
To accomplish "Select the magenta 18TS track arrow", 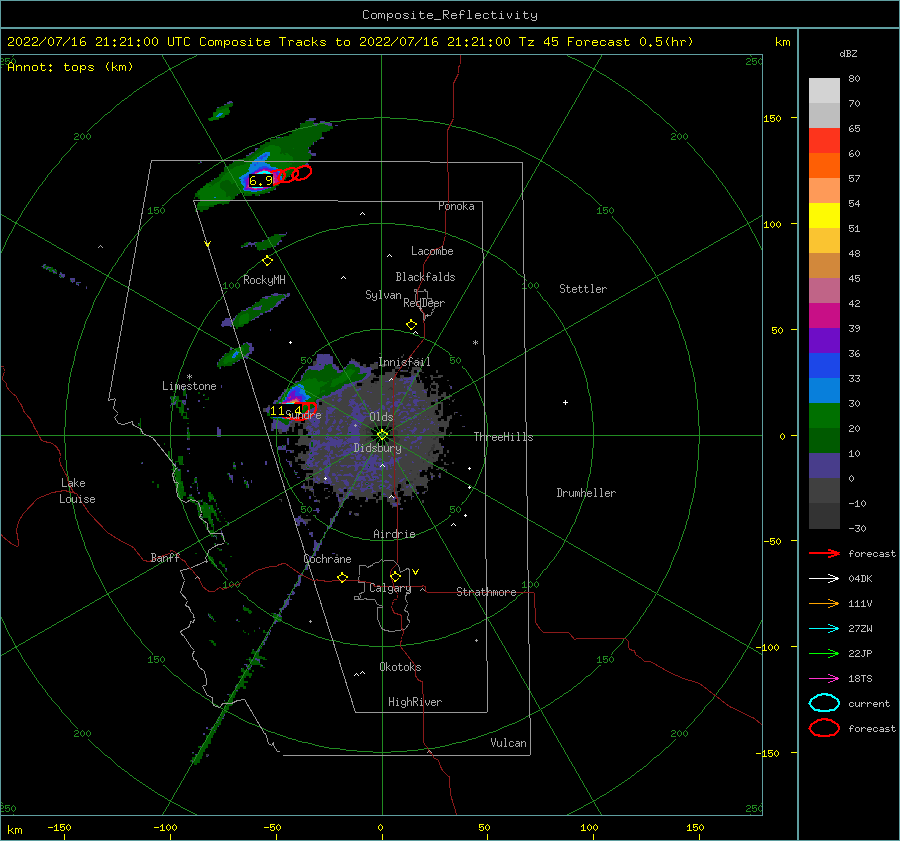I will click(824, 679).
